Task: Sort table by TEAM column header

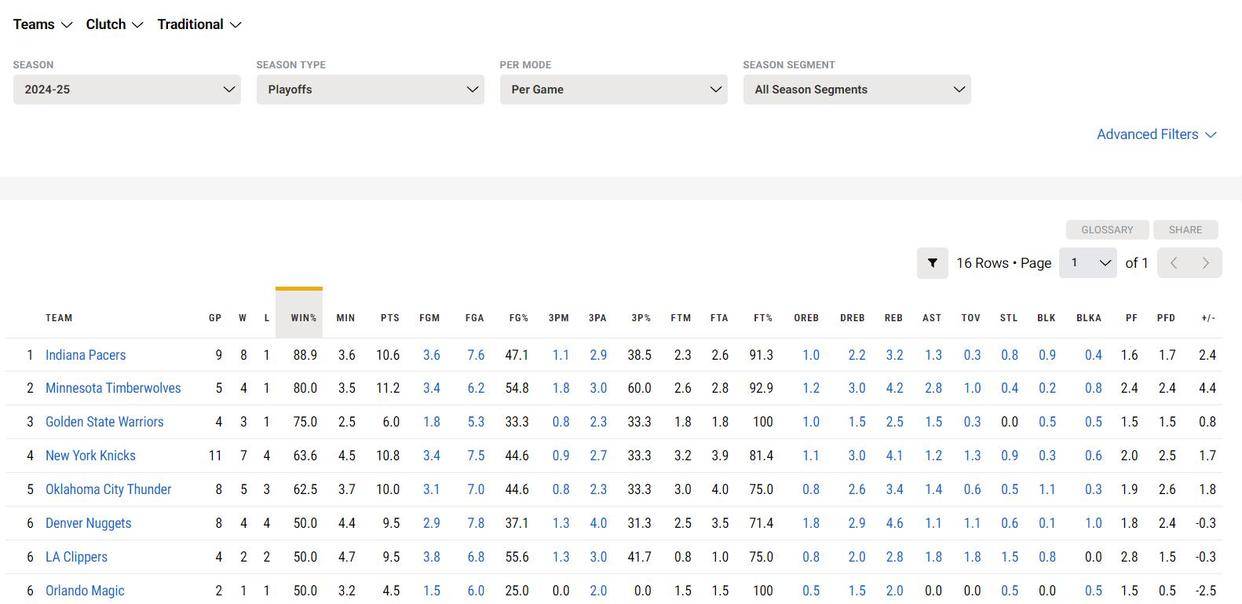Action: pos(59,318)
